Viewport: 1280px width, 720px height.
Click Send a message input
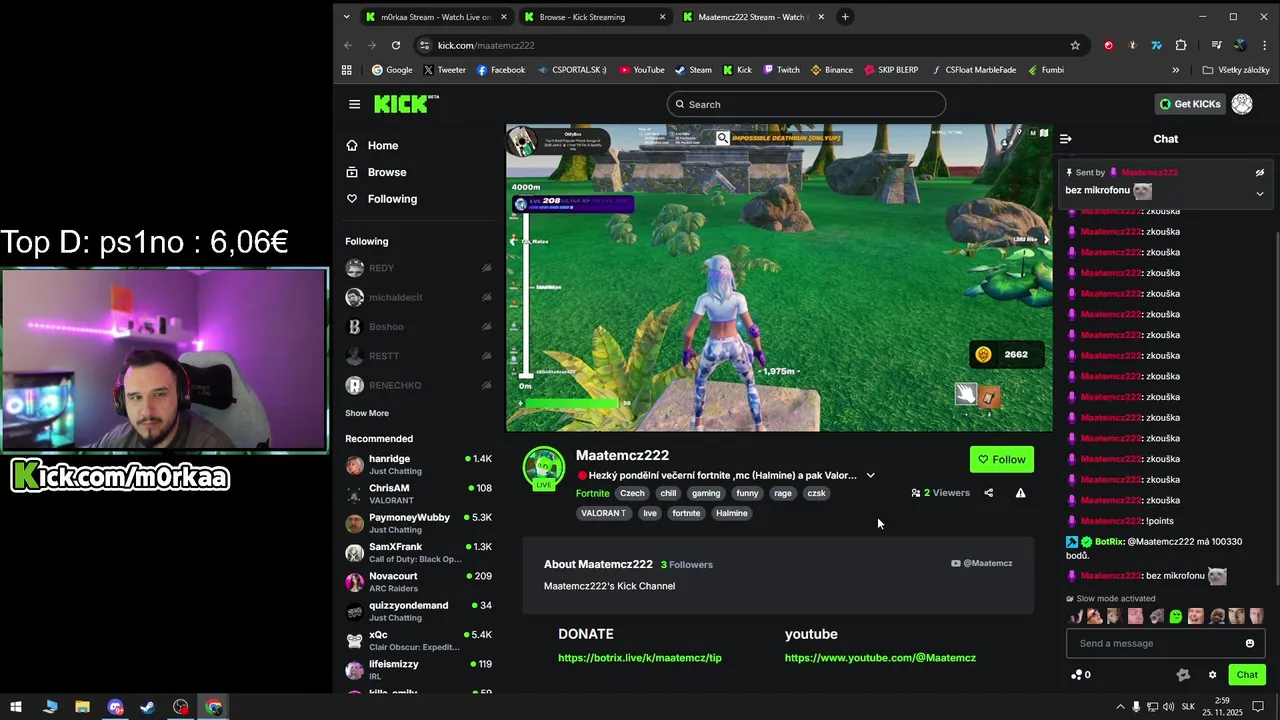tap(1166, 643)
